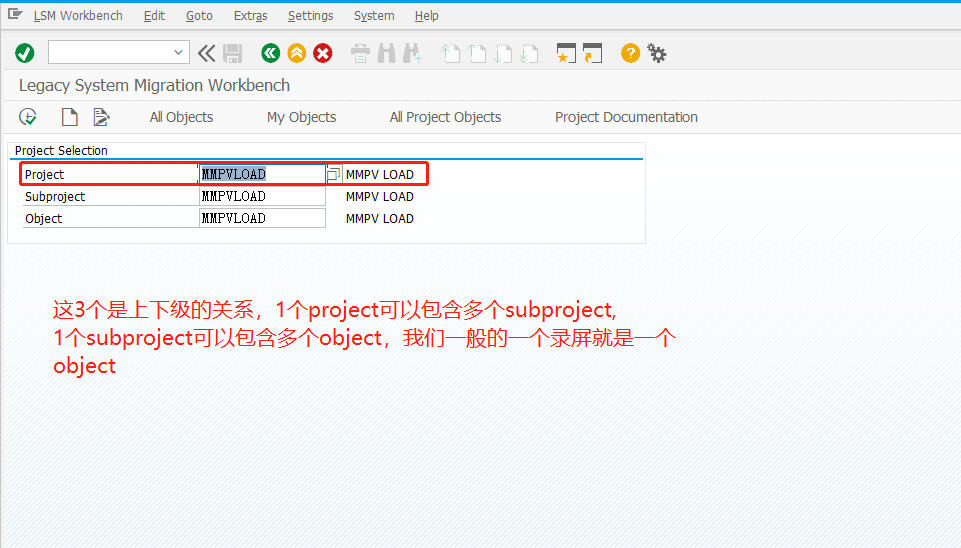This screenshot has width=961, height=548.
Task: Click the First Page icon
Action: click(450, 53)
